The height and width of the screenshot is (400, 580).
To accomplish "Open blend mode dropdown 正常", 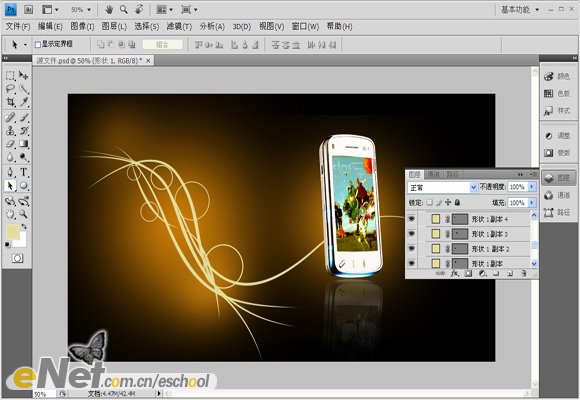I will click(x=442, y=188).
